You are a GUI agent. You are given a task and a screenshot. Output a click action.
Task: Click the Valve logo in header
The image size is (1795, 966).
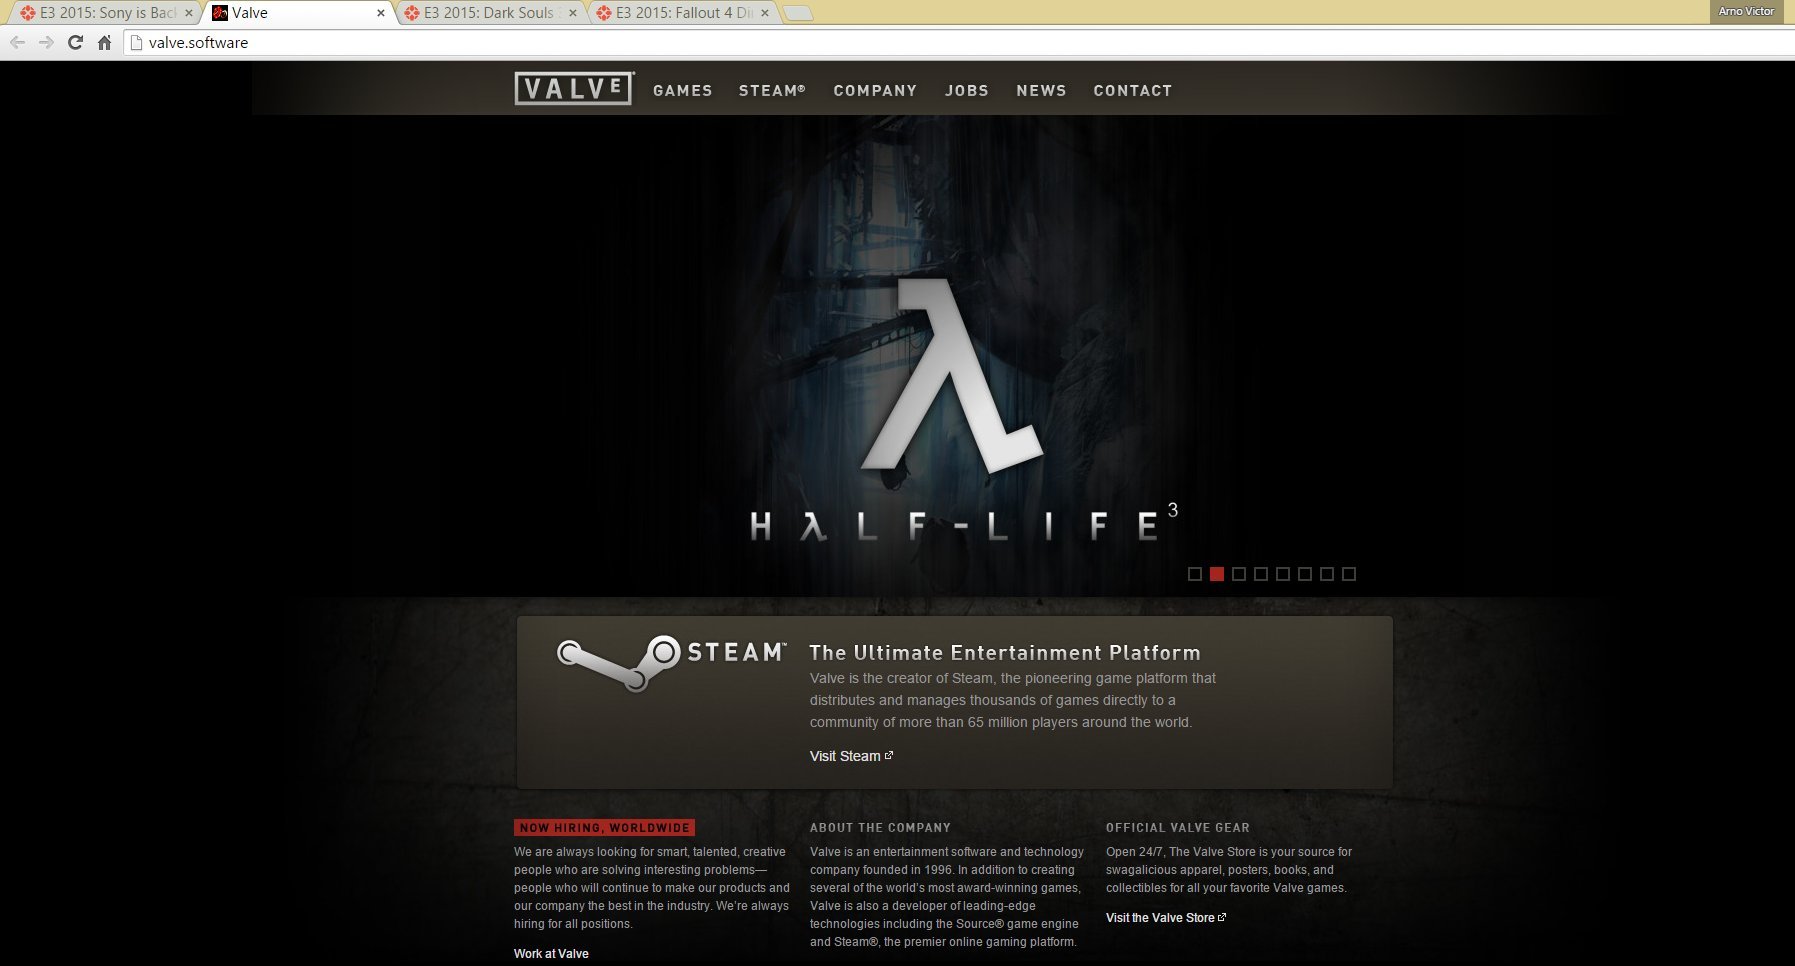(x=574, y=89)
